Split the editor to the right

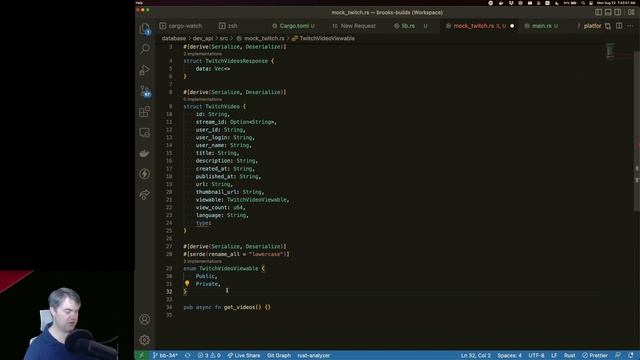[x=619, y=26]
